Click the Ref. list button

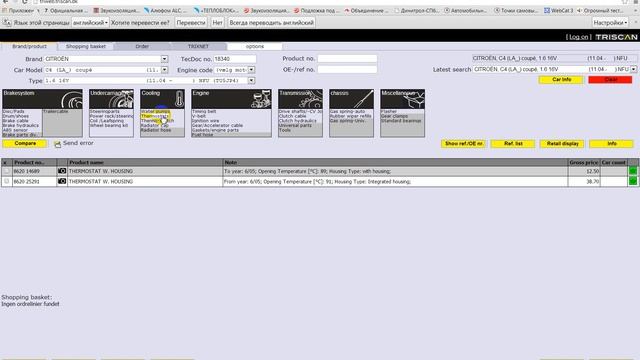[513, 144]
